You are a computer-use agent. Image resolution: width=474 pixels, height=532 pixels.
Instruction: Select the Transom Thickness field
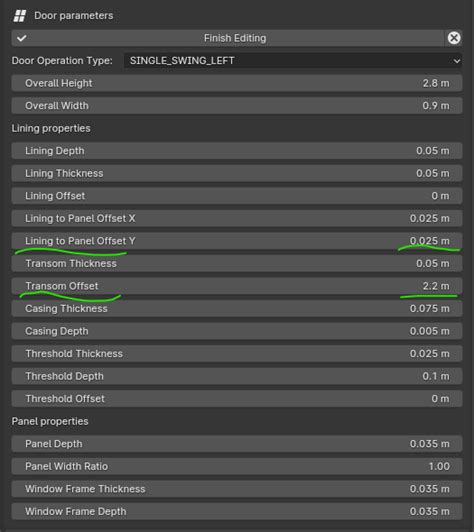(237, 264)
